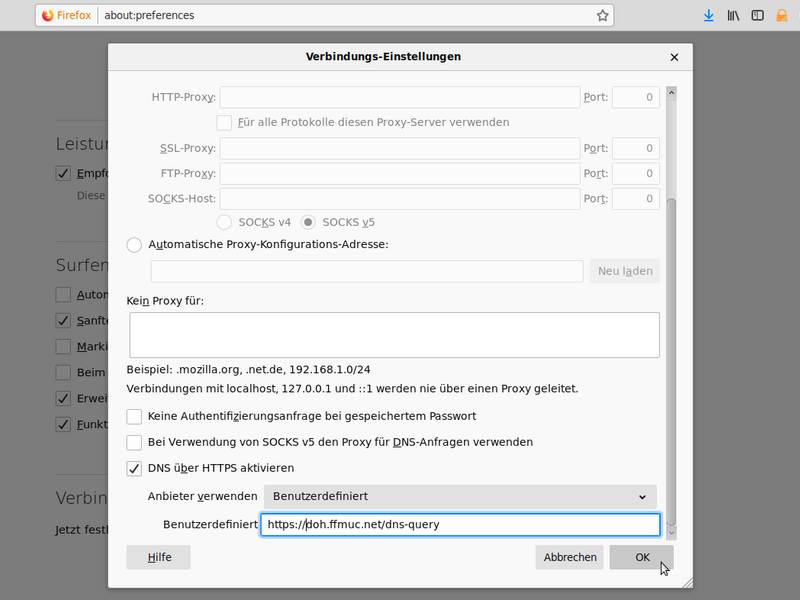Click the Hilfe button
The height and width of the screenshot is (600, 800).
(159, 557)
